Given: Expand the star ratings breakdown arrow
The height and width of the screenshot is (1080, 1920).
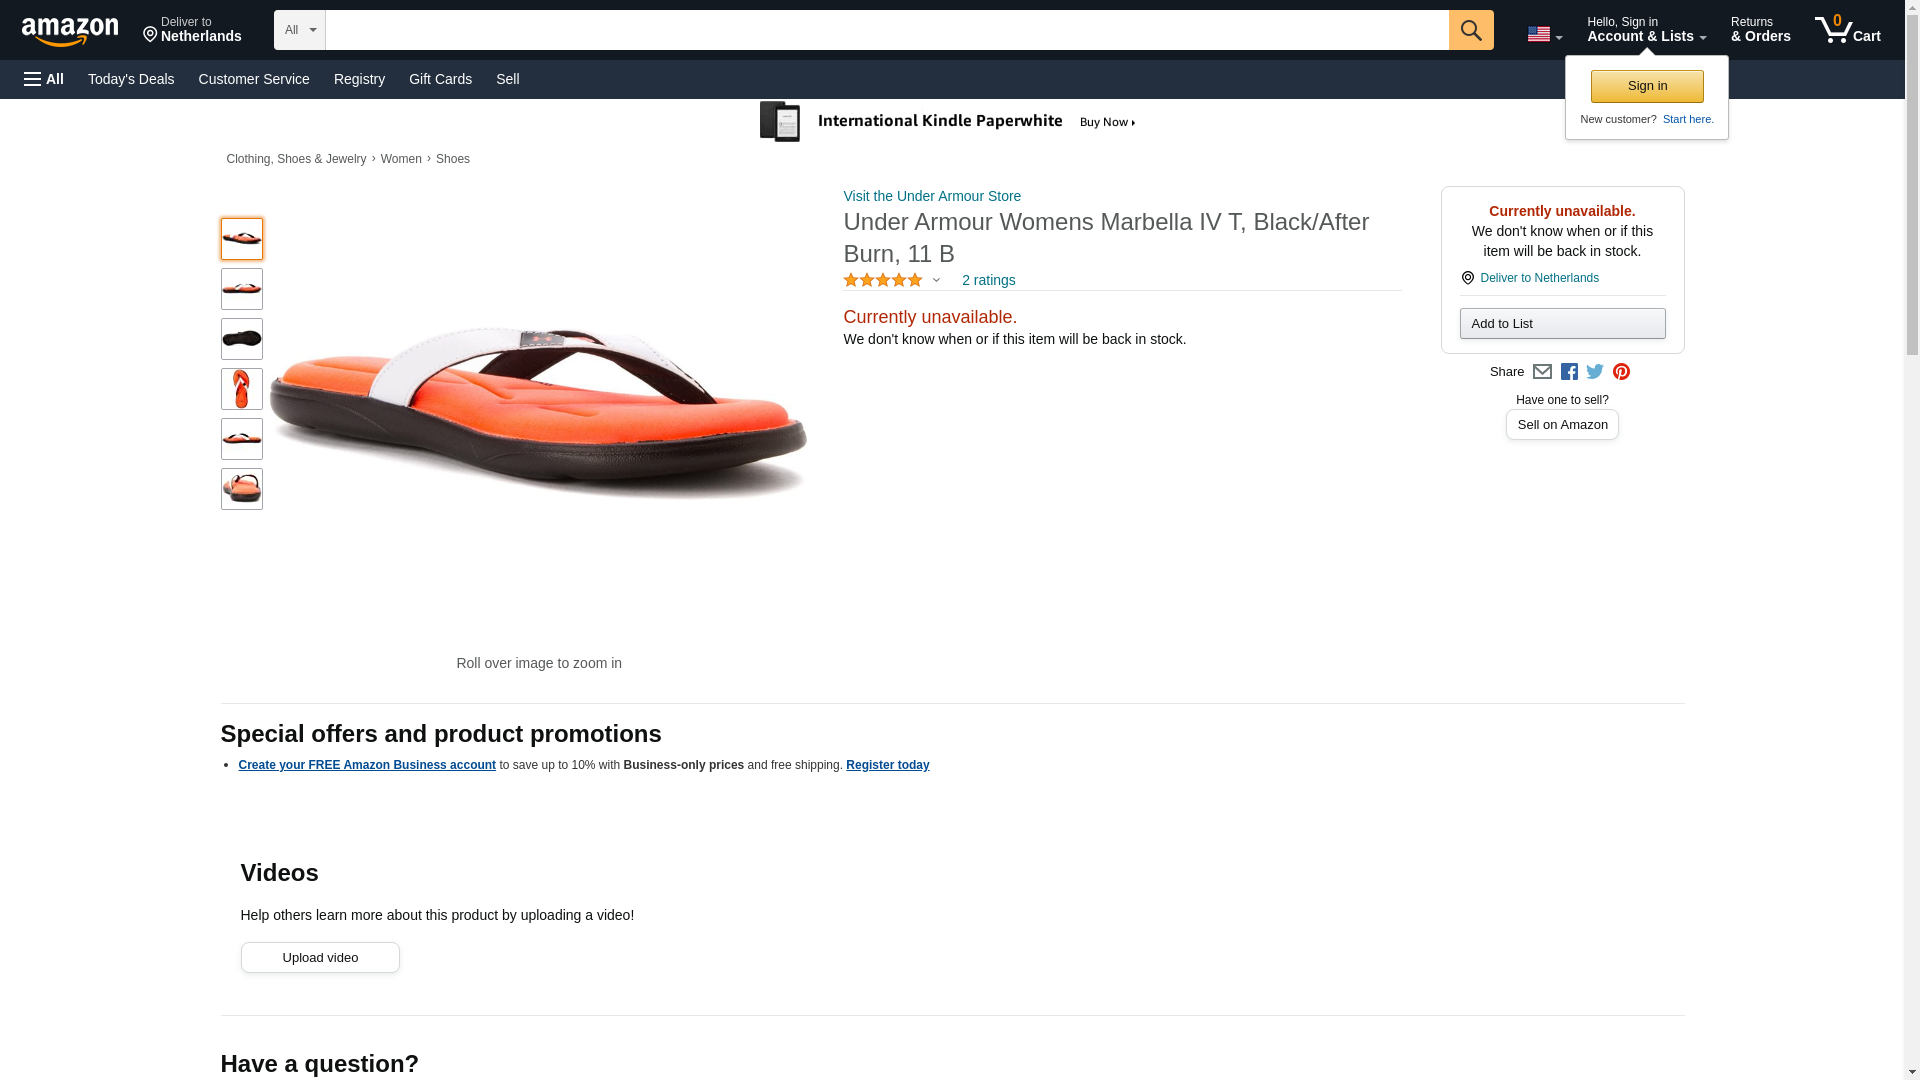Looking at the screenshot, I should (936, 281).
